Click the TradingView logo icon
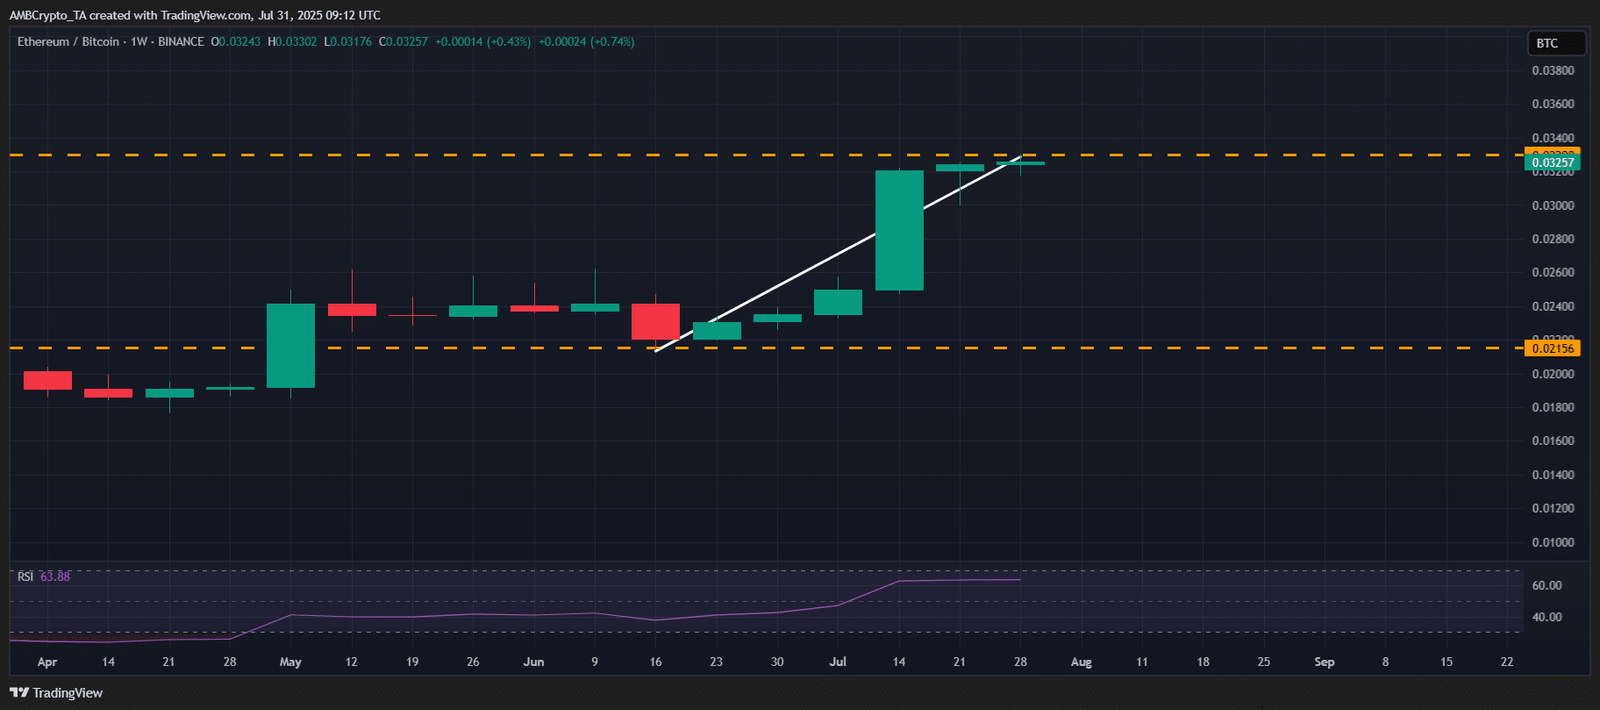The width and height of the screenshot is (1600, 710). click(x=18, y=693)
